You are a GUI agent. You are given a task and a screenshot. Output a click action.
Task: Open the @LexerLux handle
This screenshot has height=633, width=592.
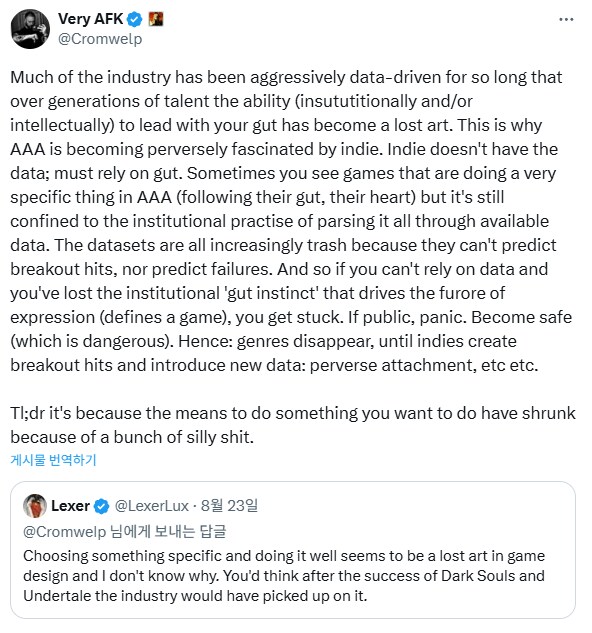(x=152, y=506)
